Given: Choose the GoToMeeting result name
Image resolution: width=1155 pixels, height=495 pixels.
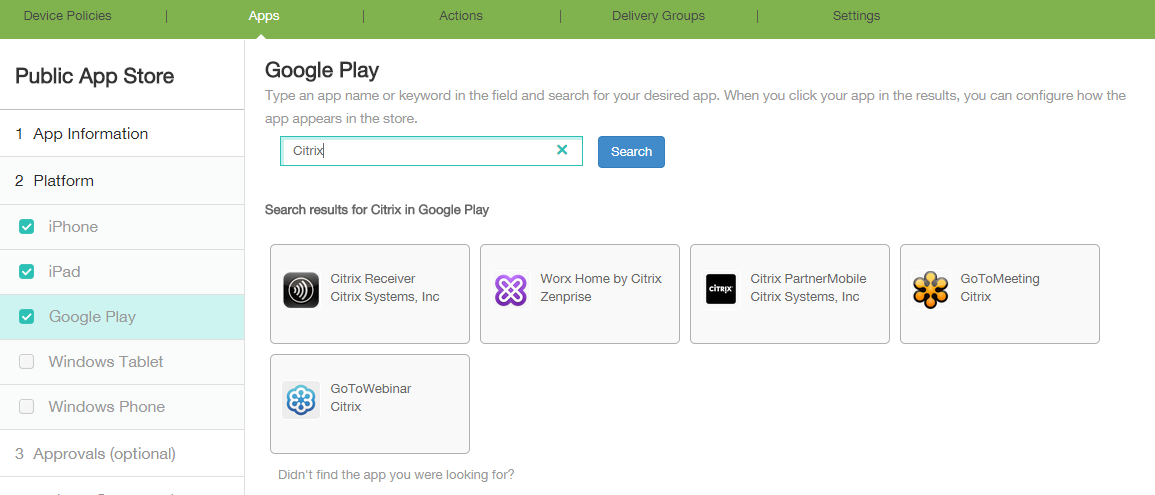Looking at the screenshot, I should [1000, 279].
